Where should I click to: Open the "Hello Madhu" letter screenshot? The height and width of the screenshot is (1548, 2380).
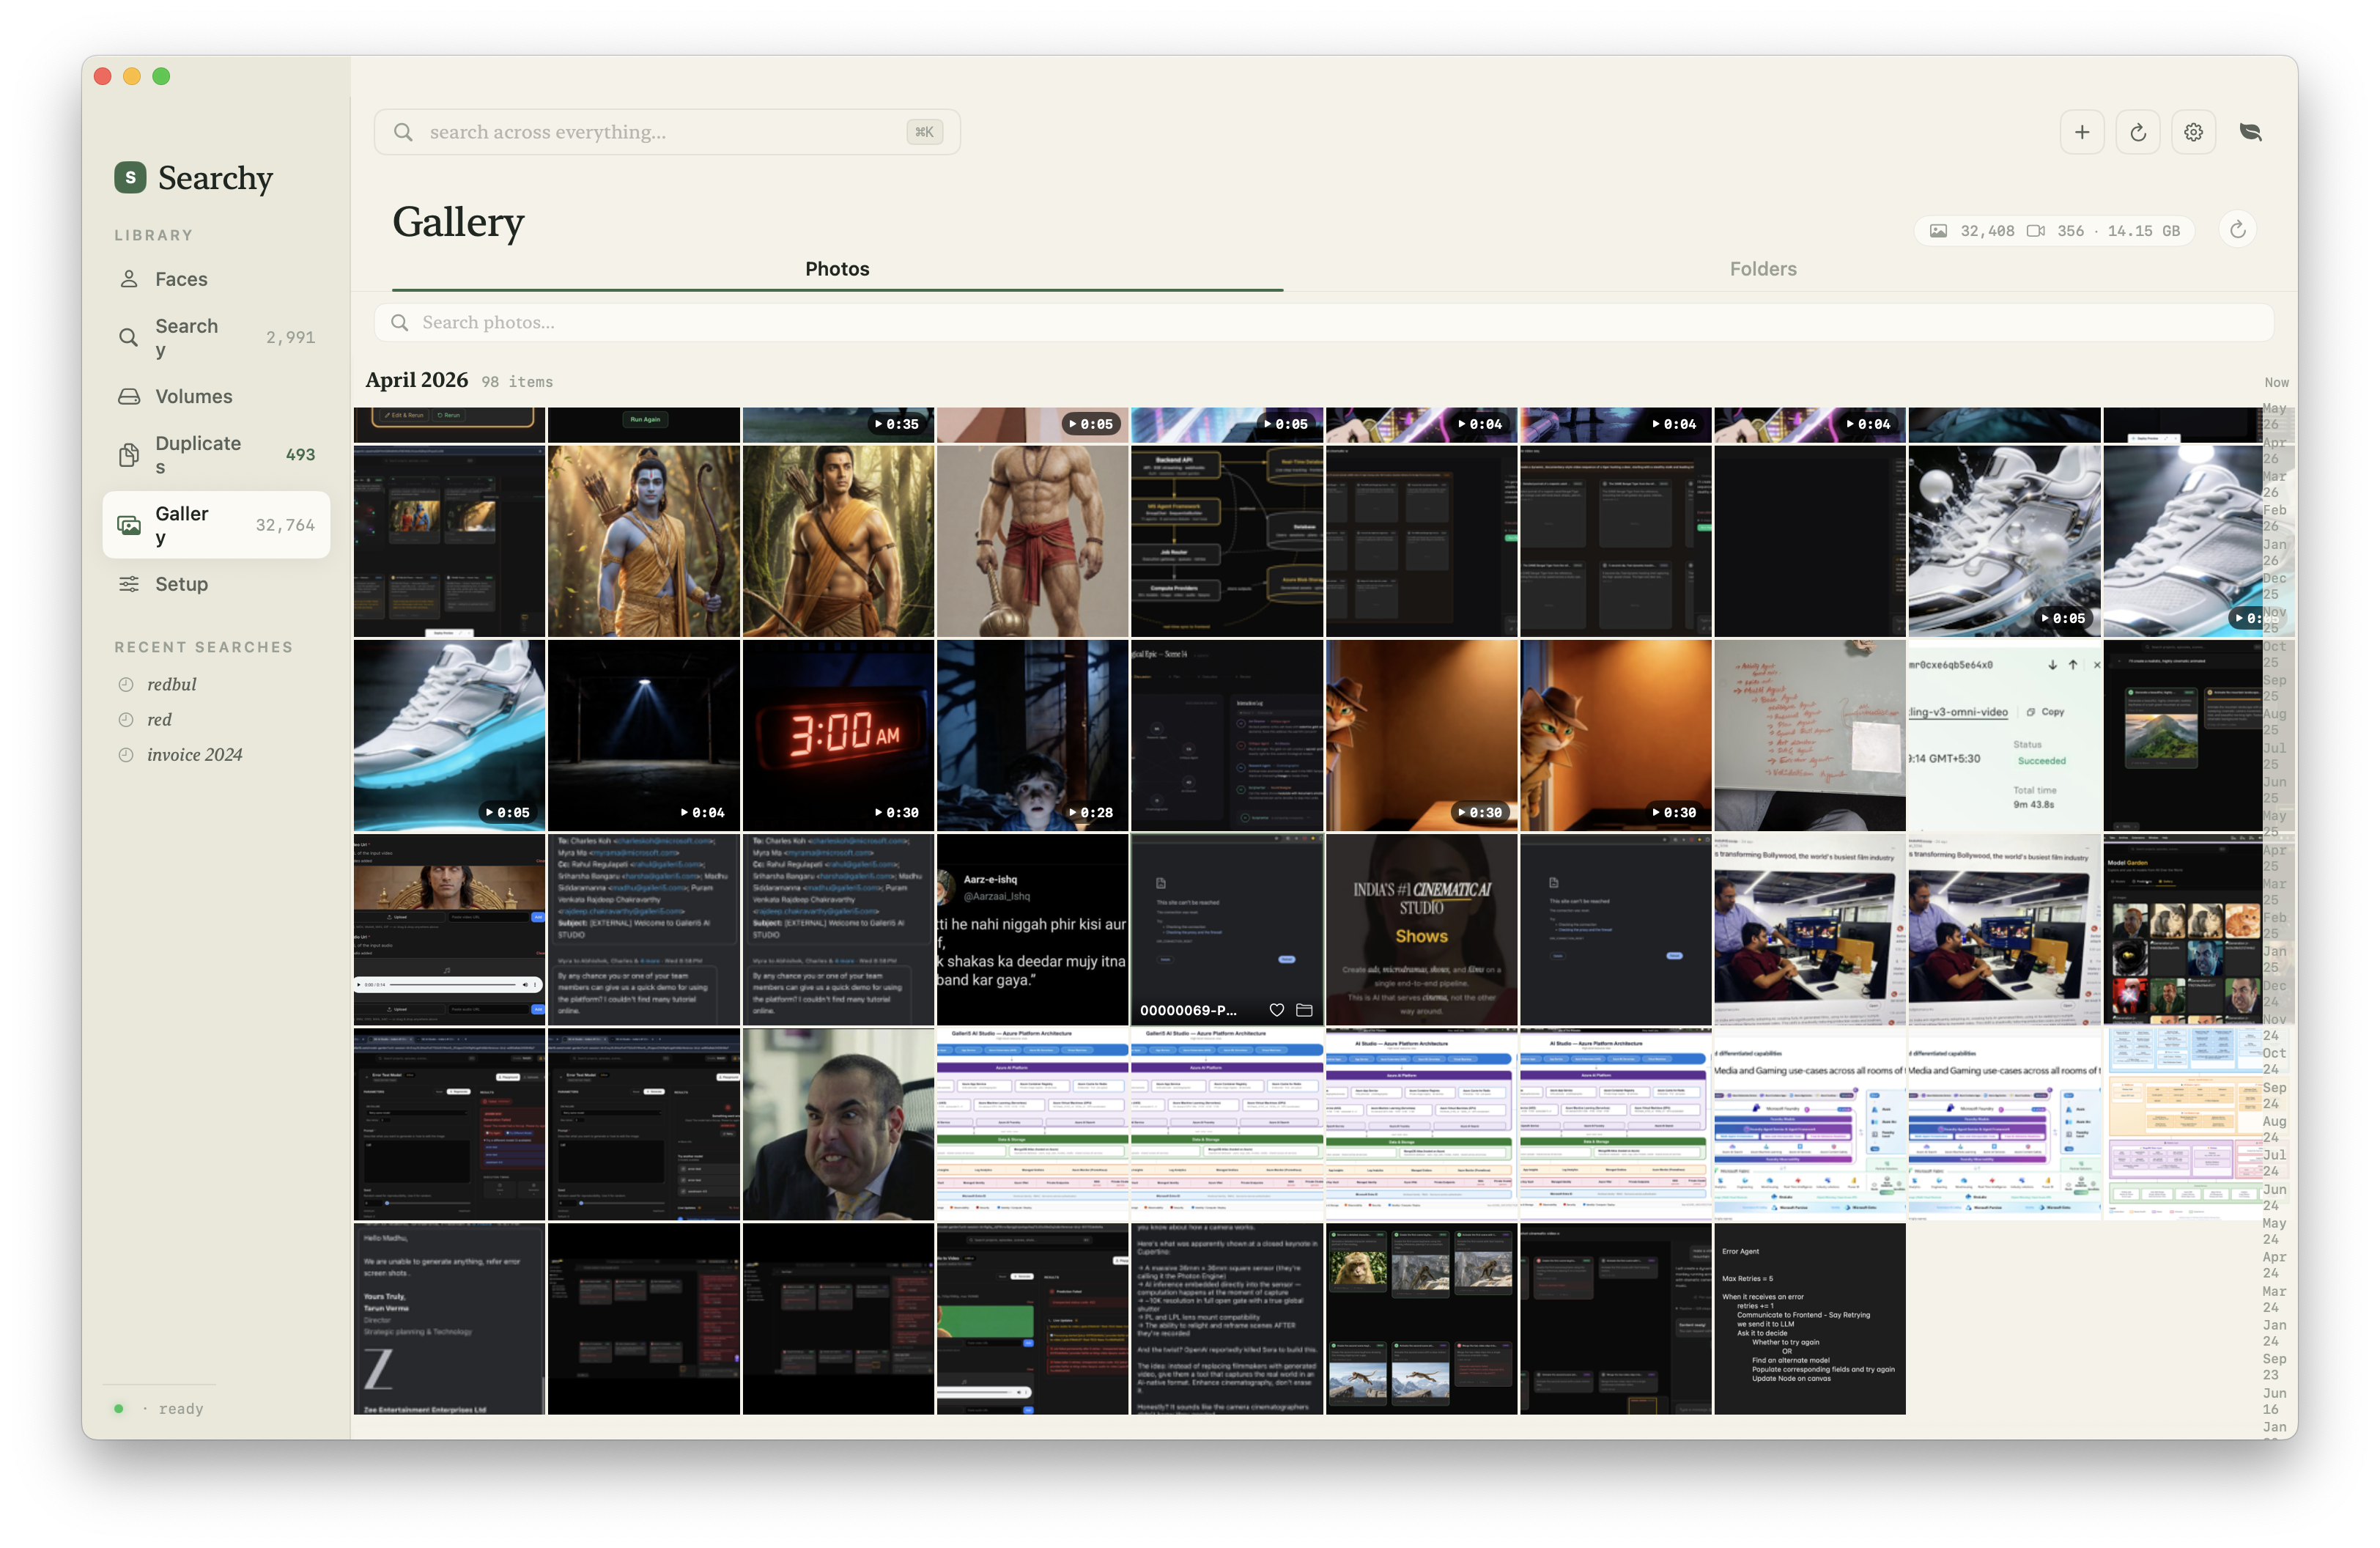(x=449, y=1318)
